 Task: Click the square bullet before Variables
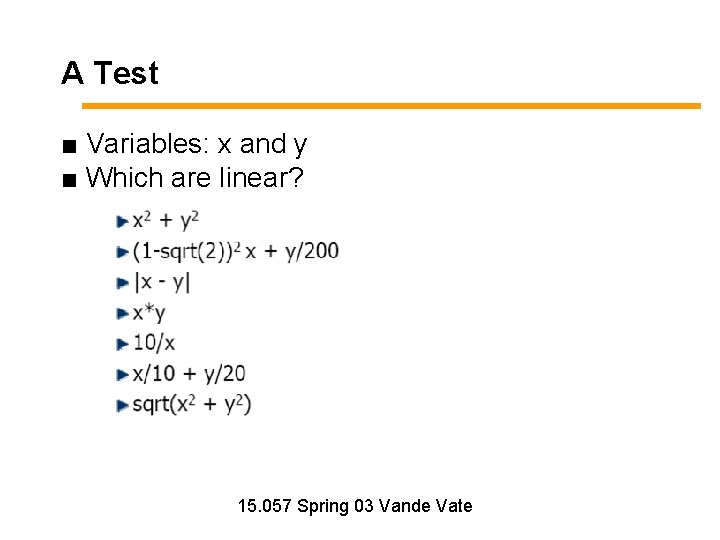point(68,147)
